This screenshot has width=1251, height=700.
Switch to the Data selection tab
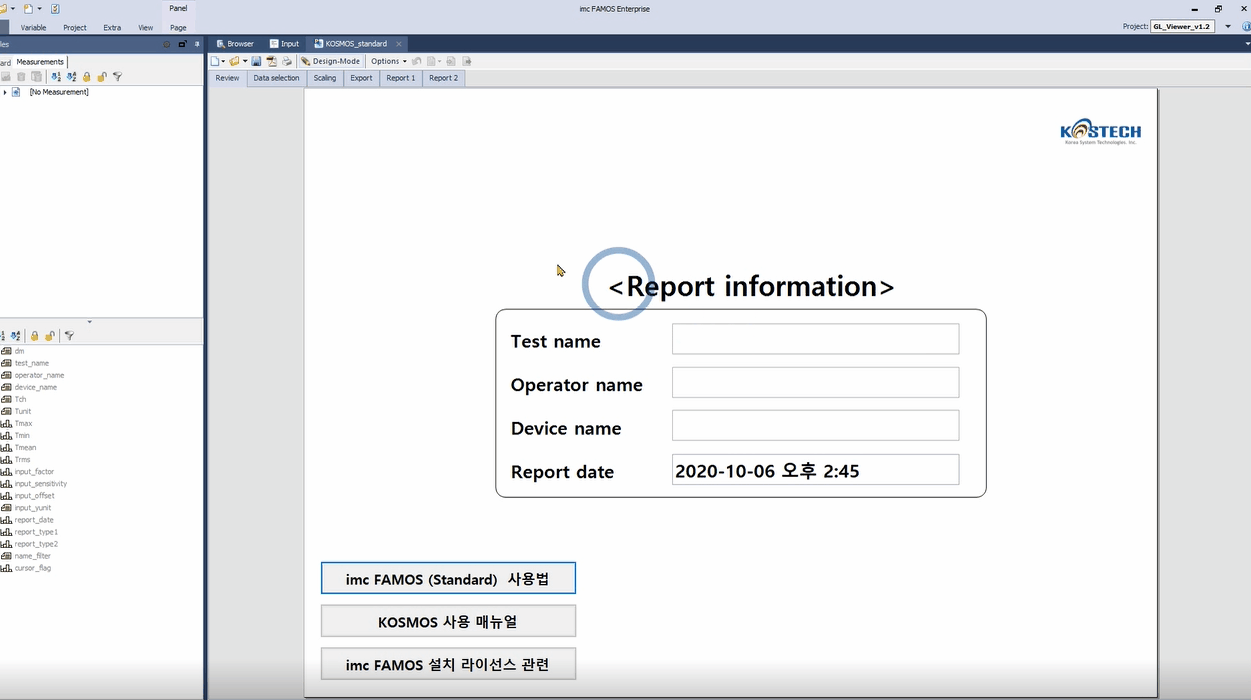point(276,78)
